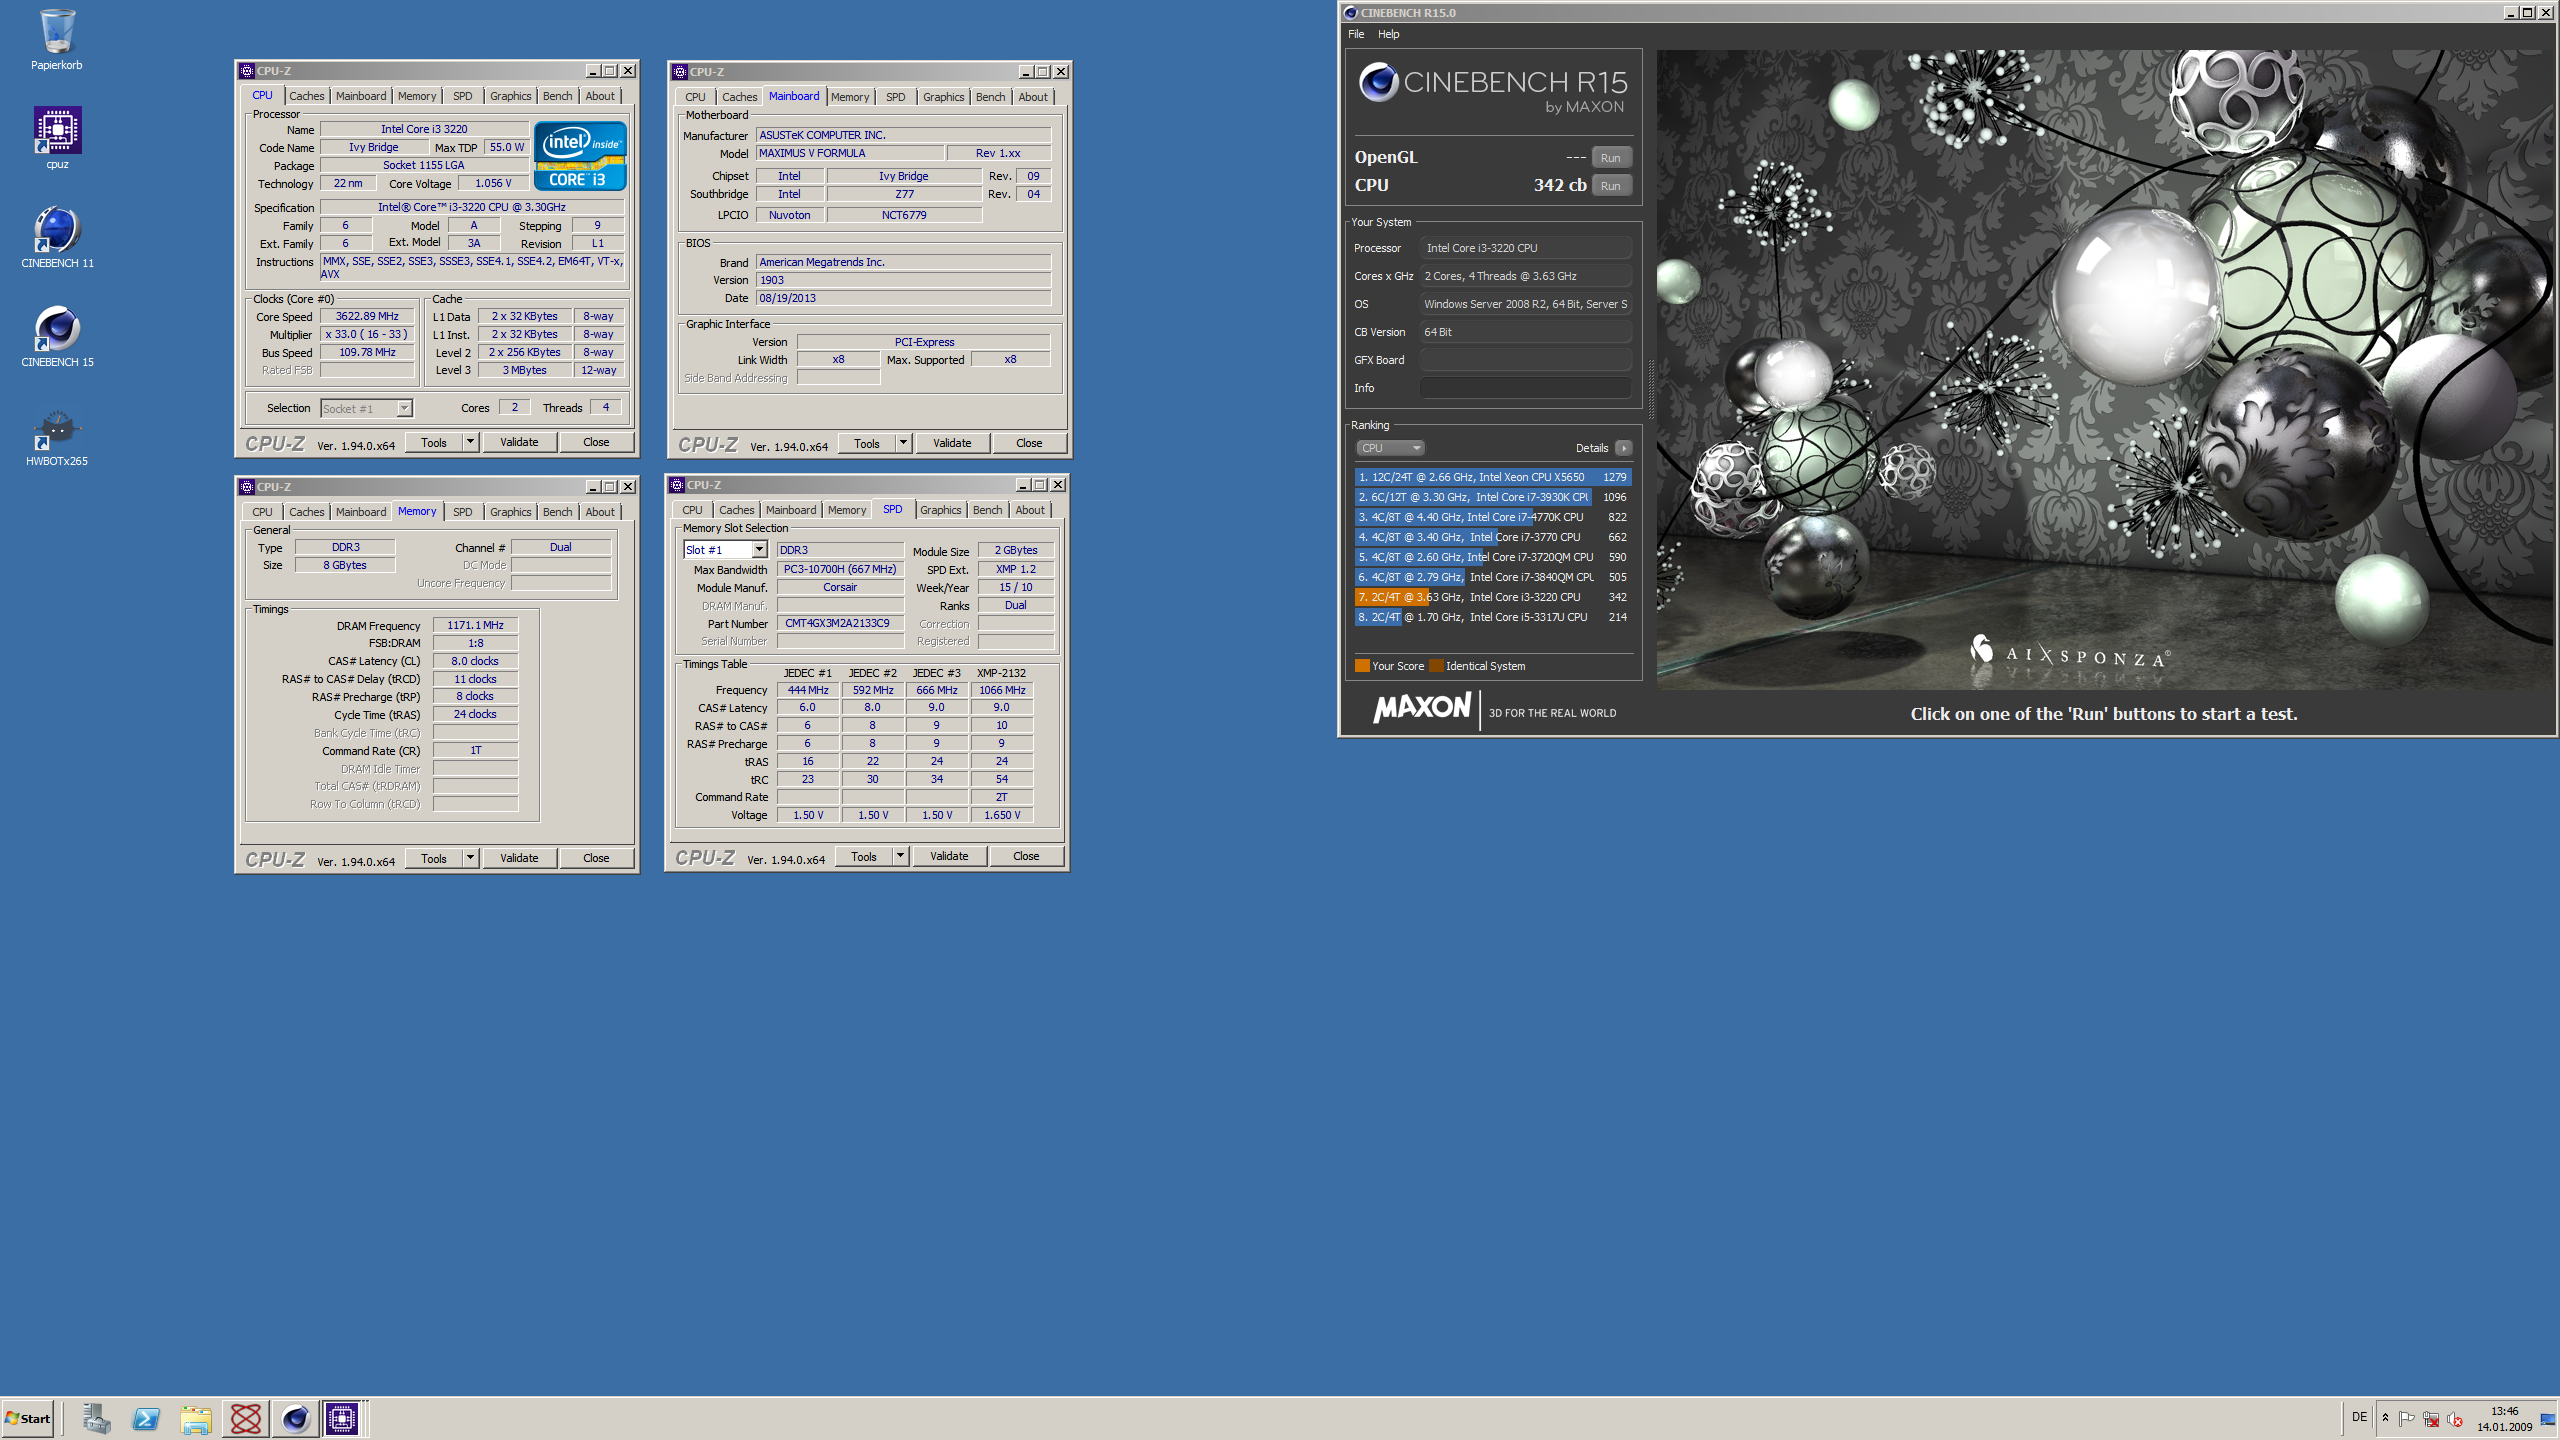Click Validate in CPU-Z Mainboard window
The width and height of the screenshot is (2560, 1440).
(x=952, y=443)
